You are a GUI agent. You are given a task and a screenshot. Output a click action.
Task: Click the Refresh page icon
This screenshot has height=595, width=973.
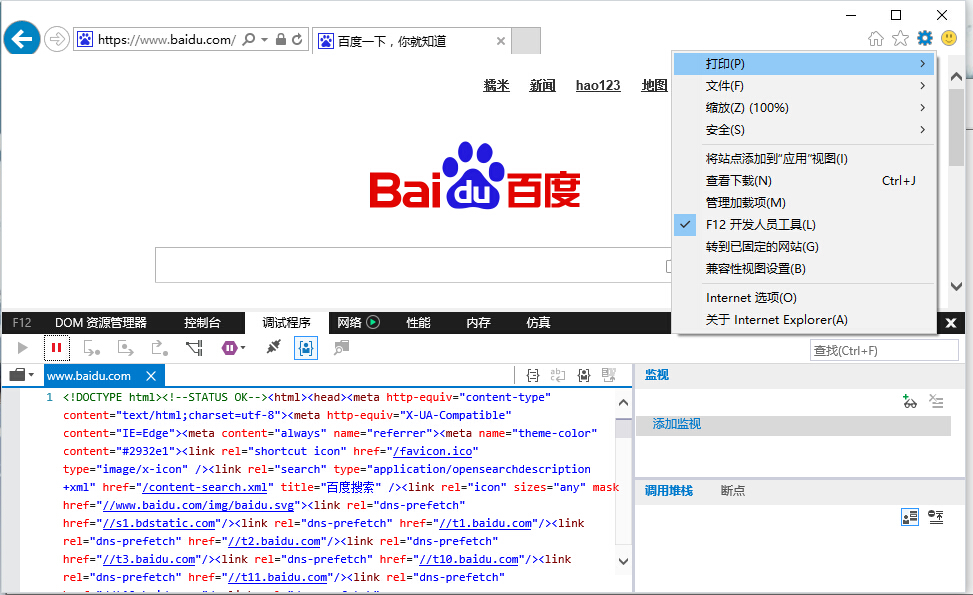click(297, 39)
